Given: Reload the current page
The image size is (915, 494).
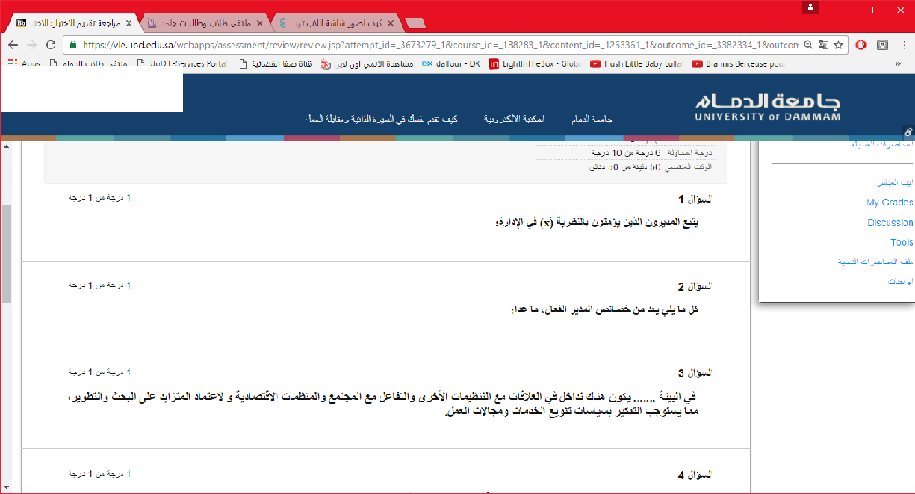Looking at the screenshot, I should [51, 45].
